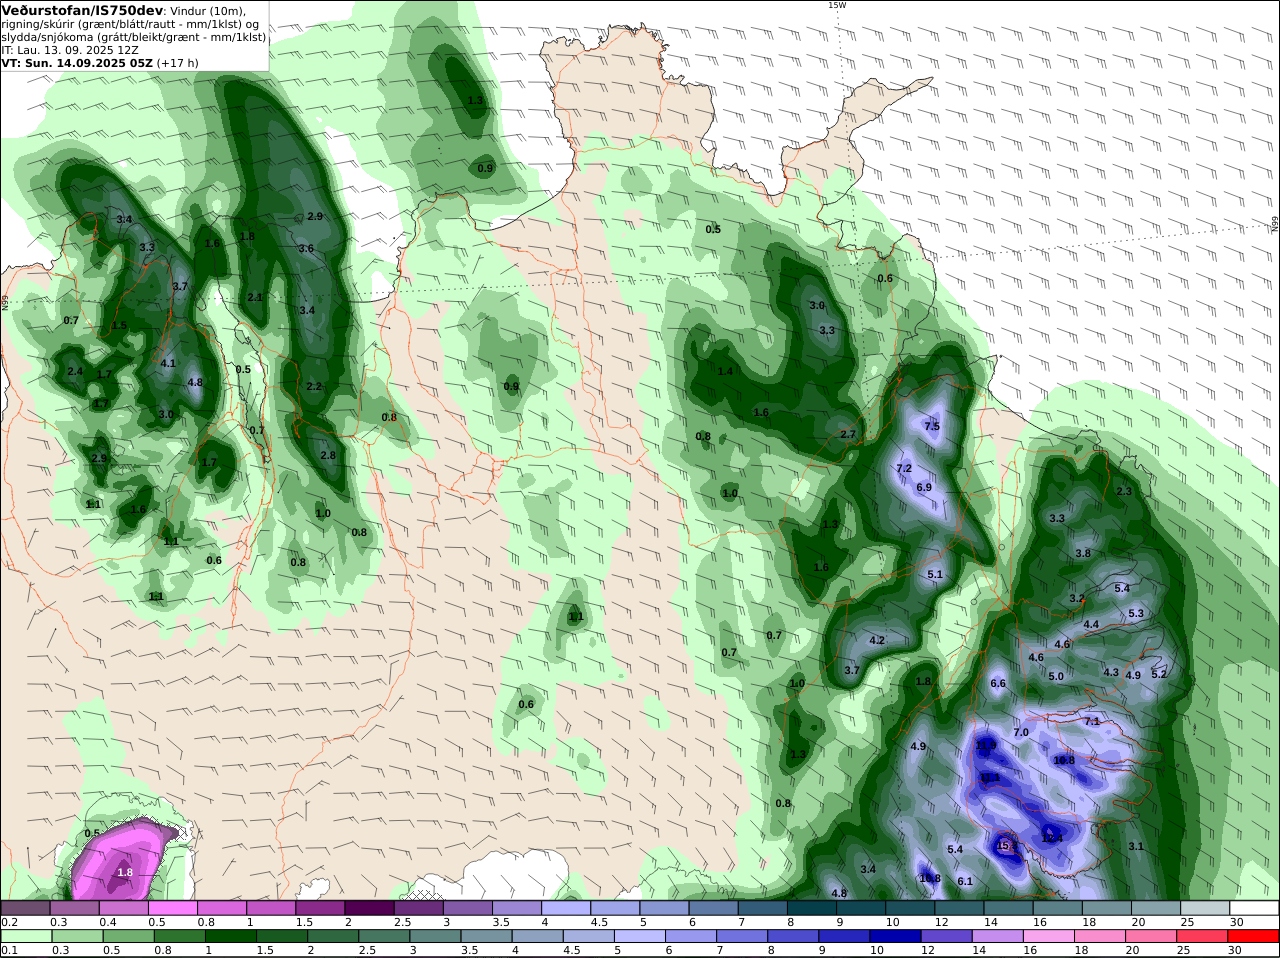Click the 0.1 label on the rain scale

point(8,950)
